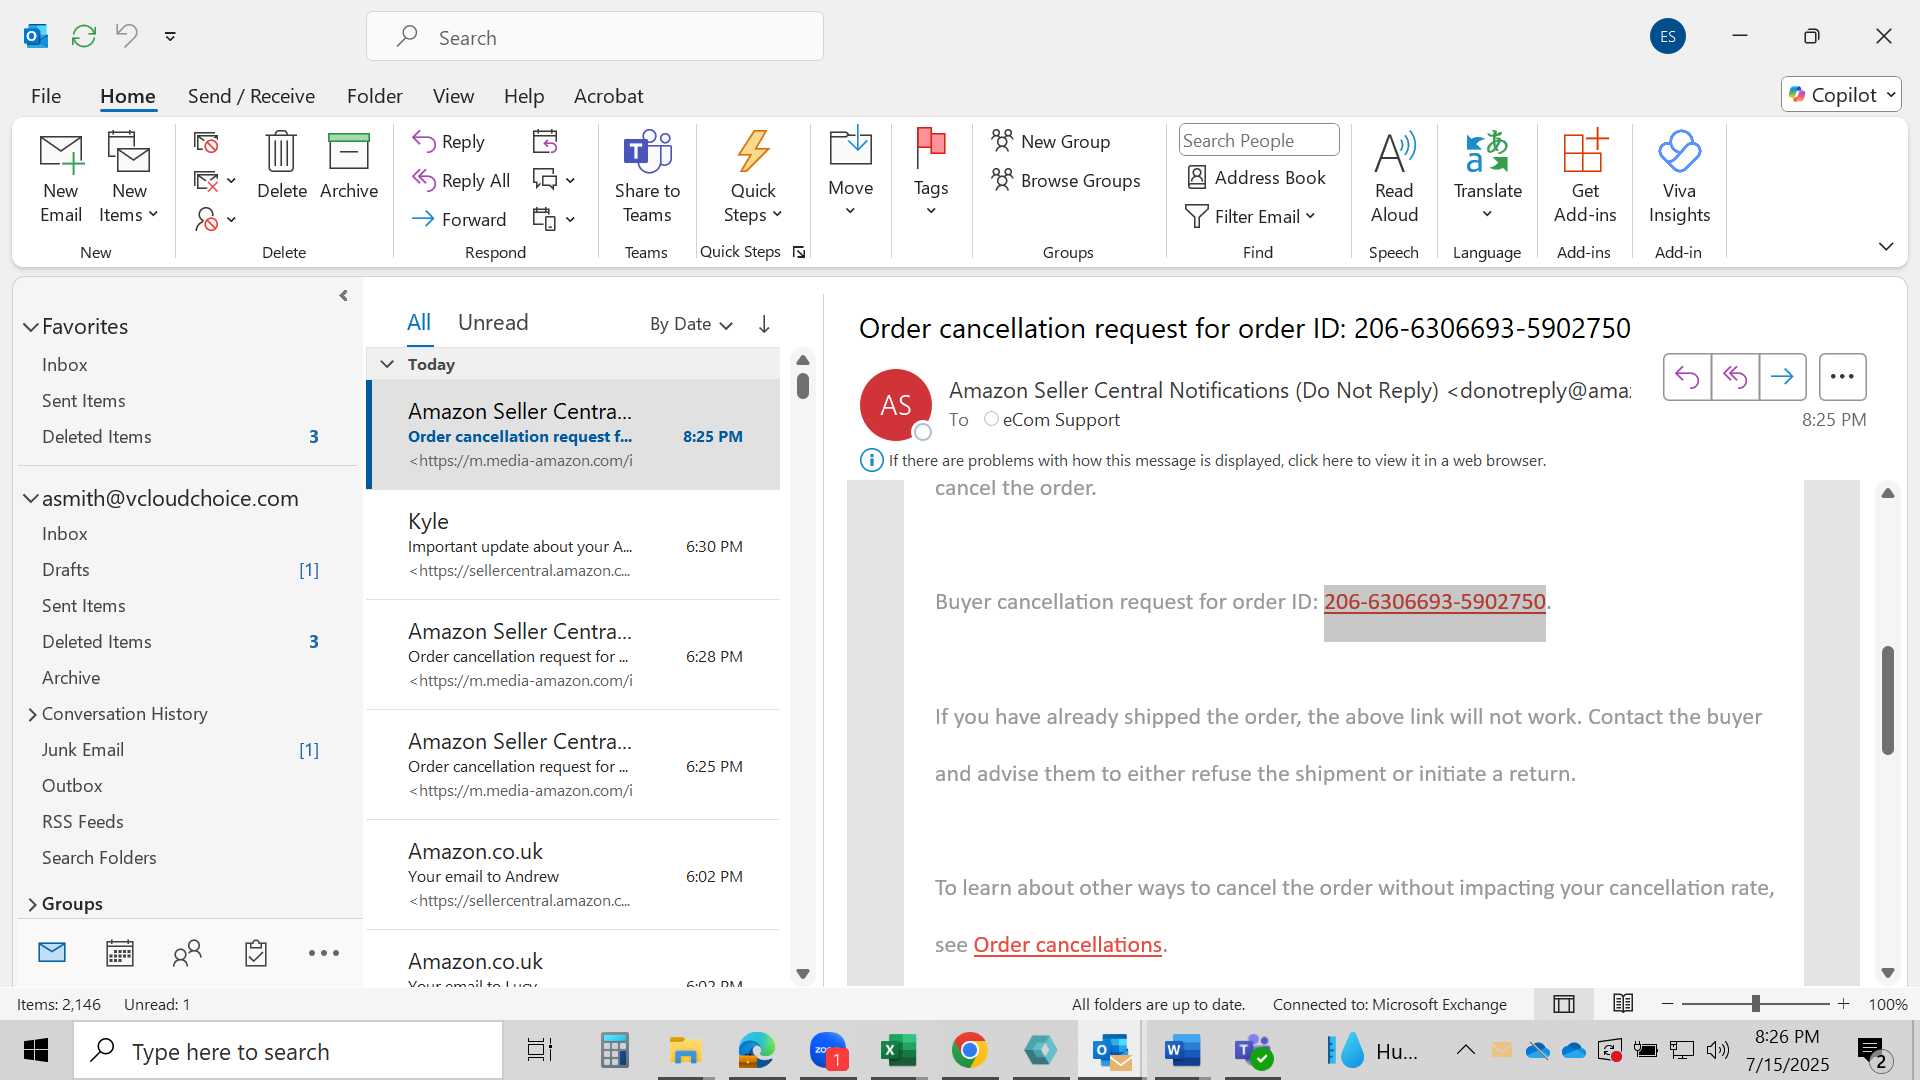1920x1080 pixels.
Task: Show only Unread messages
Action: pos(493,322)
